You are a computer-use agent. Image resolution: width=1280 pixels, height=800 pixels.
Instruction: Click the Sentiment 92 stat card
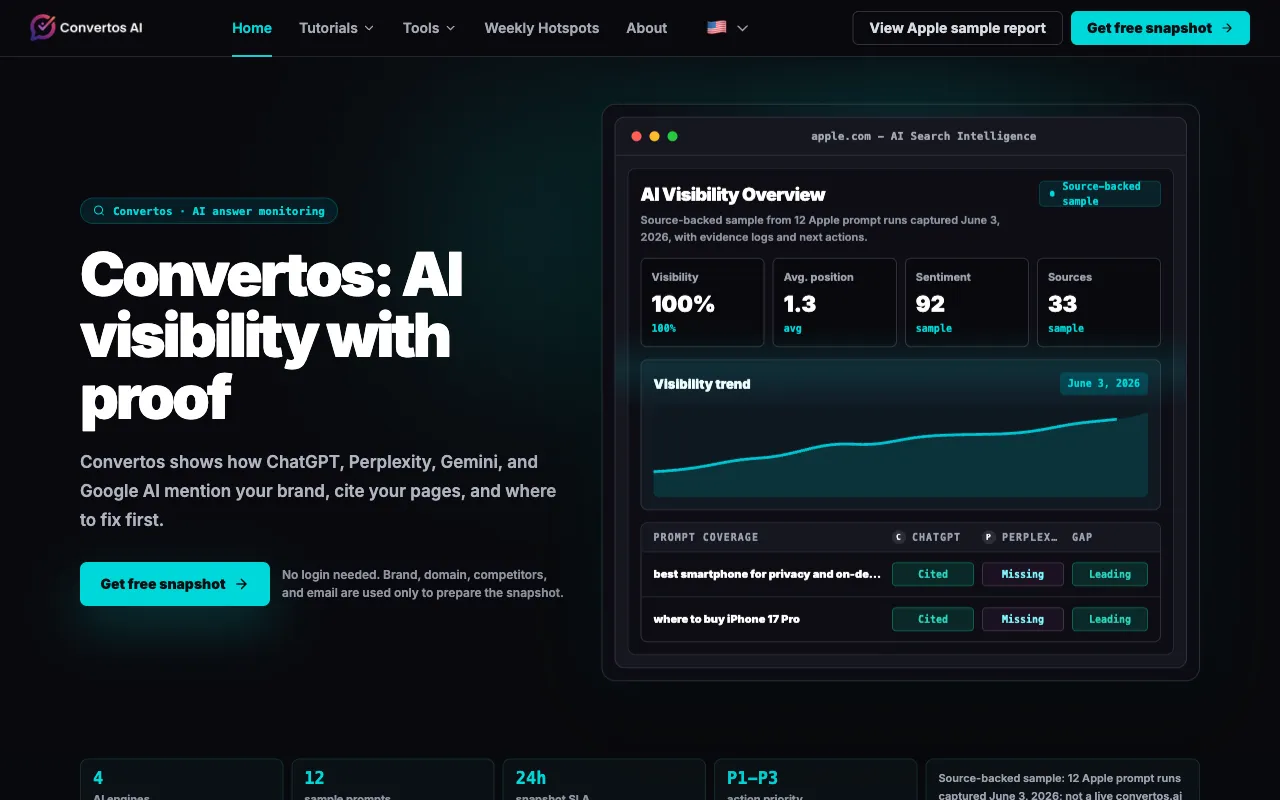click(x=967, y=303)
